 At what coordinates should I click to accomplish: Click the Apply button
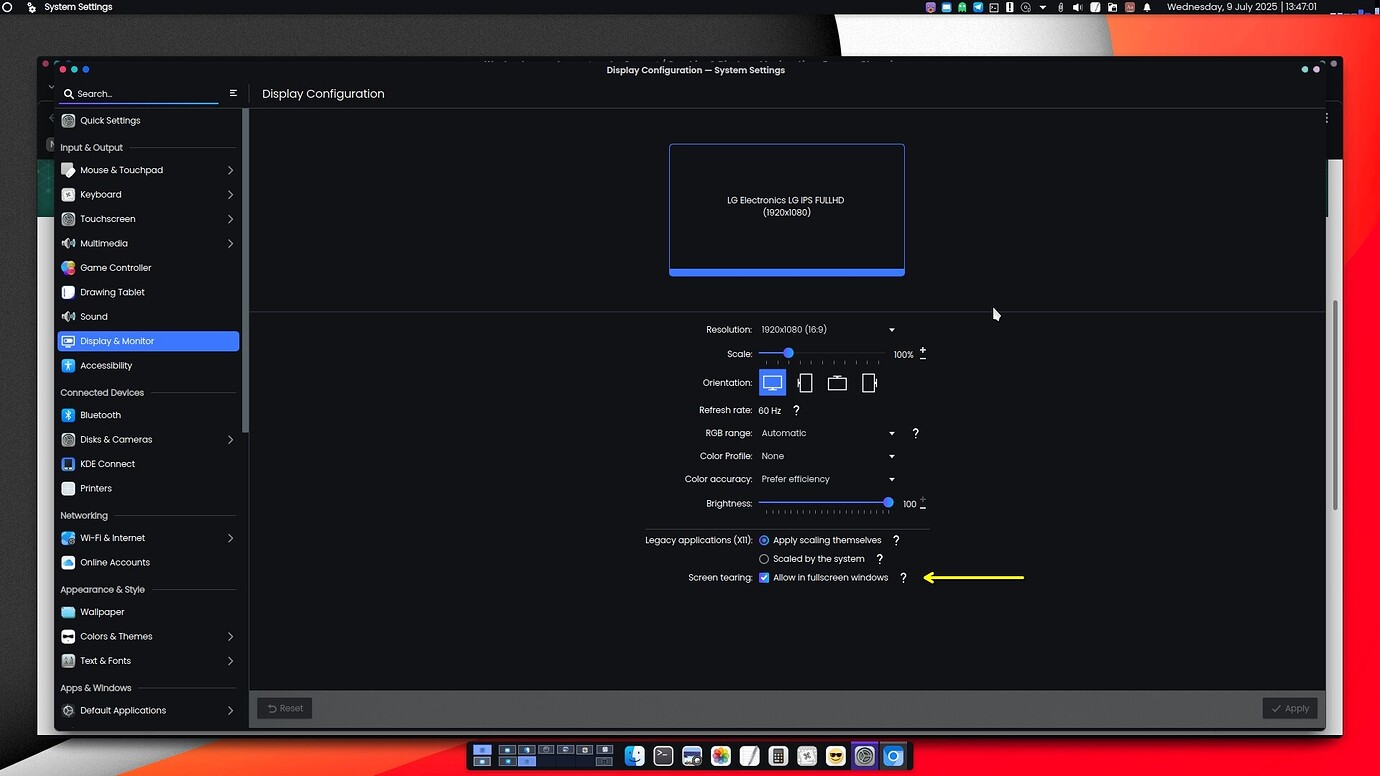click(x=1289, y=708)
